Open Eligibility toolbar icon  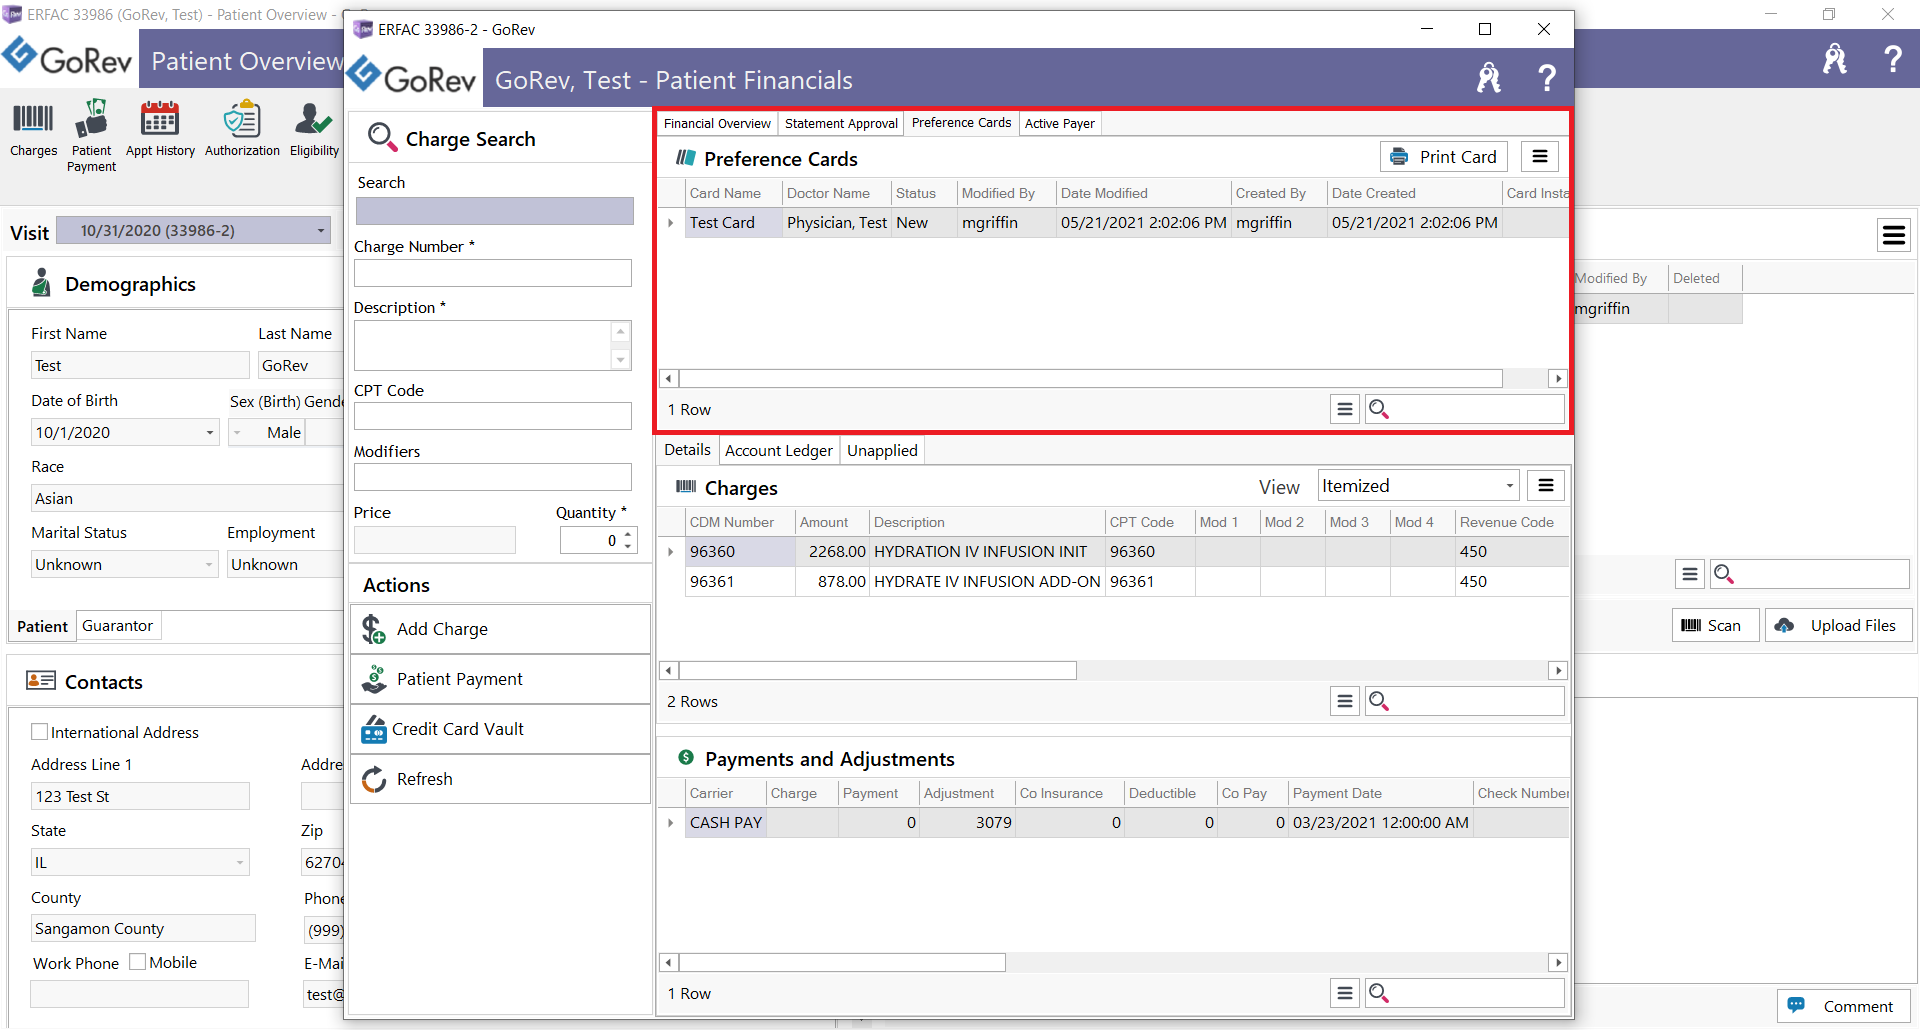click(x=314, y=130)
